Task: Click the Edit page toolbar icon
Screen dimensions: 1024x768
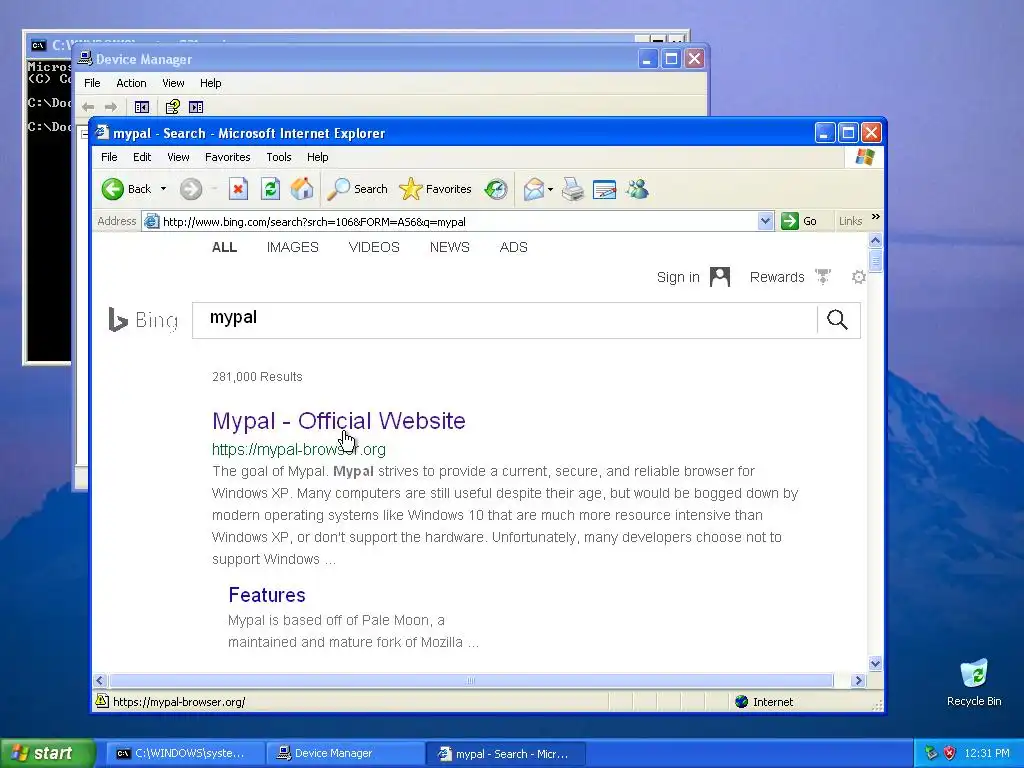Action: tap(604, 189)
